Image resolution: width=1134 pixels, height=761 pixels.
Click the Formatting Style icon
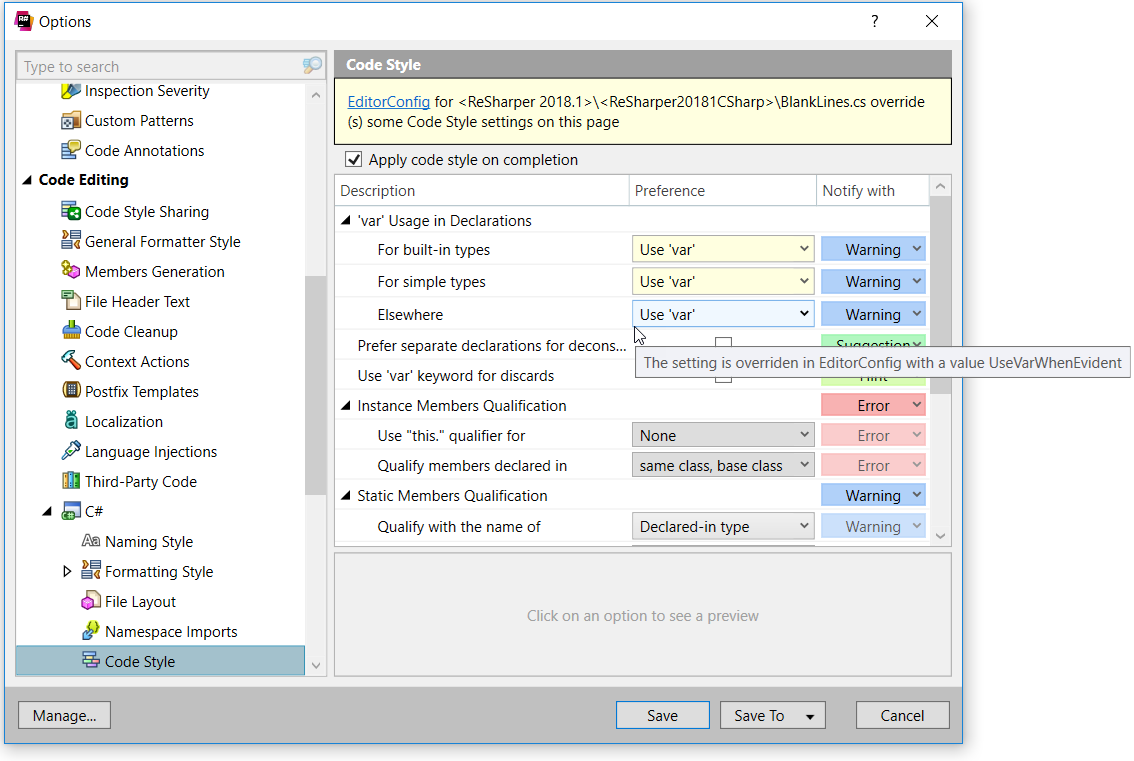pos(91,571)
